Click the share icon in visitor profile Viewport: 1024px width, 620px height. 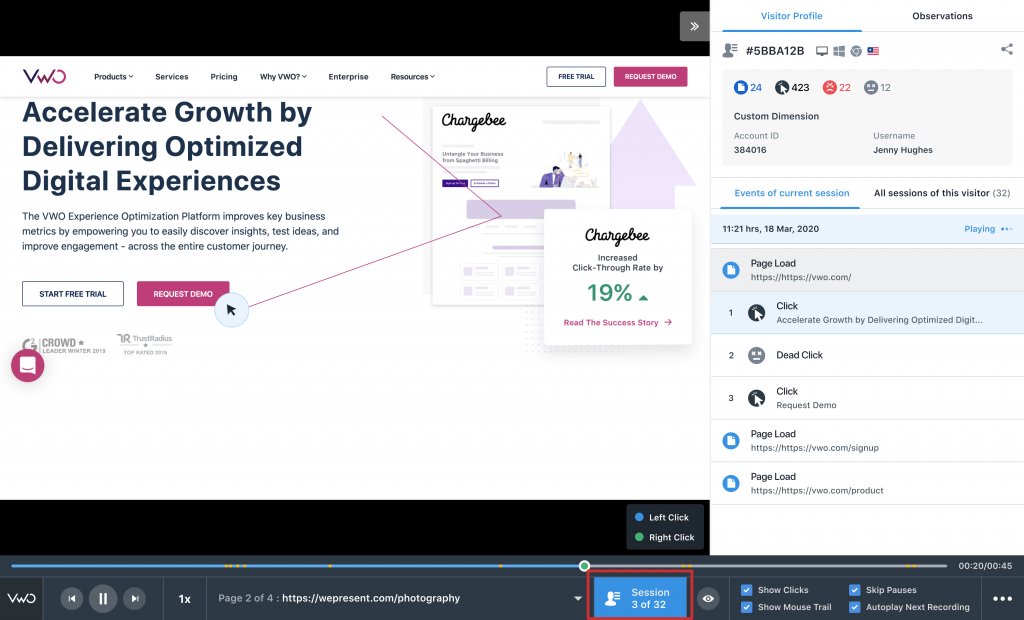1006,49
